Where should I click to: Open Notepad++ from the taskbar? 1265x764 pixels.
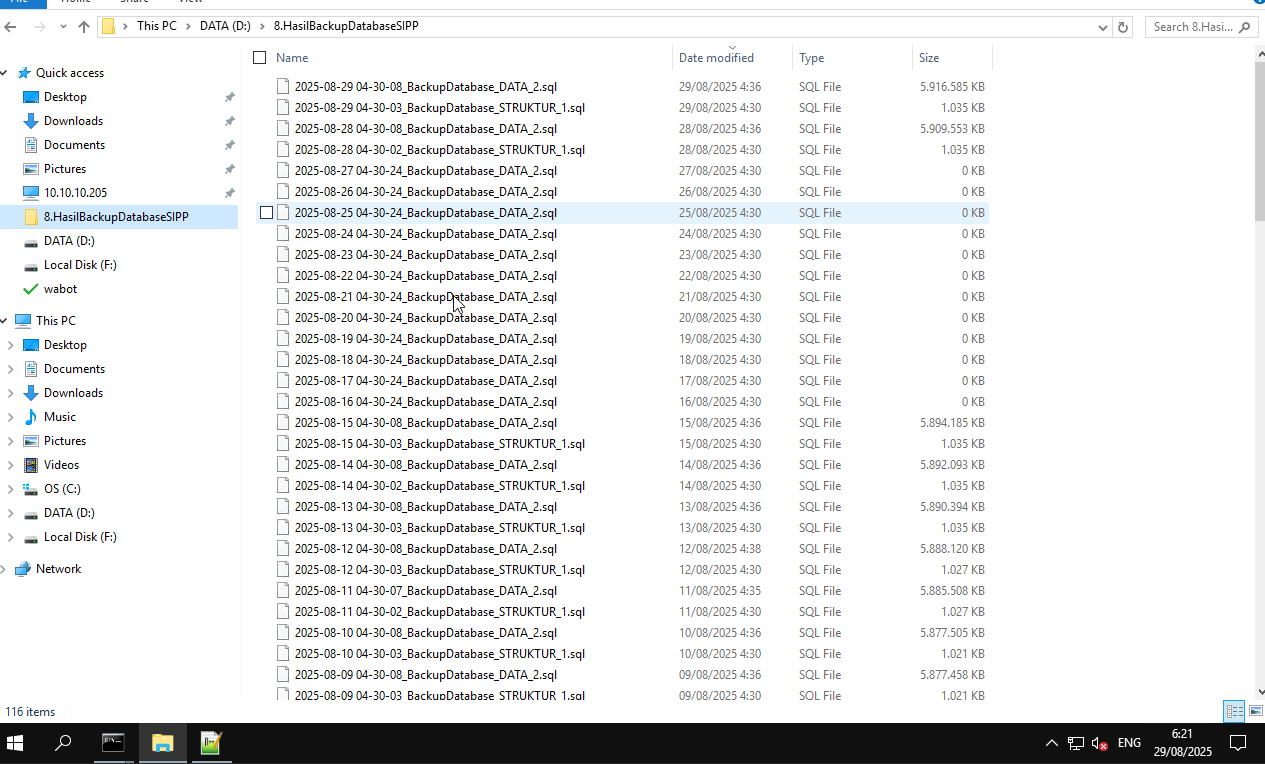coord(210,743)
